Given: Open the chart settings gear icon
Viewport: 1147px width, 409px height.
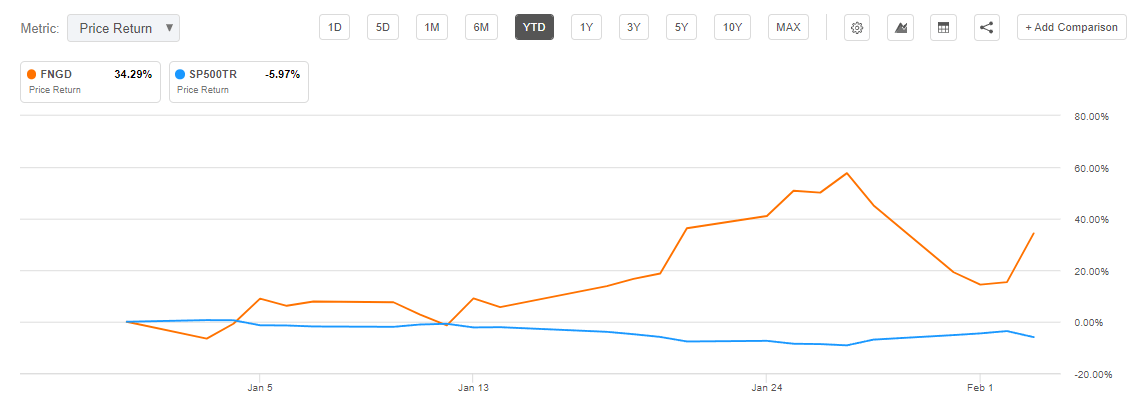Looking at the screenshot, I should click(x=857, y=28).
